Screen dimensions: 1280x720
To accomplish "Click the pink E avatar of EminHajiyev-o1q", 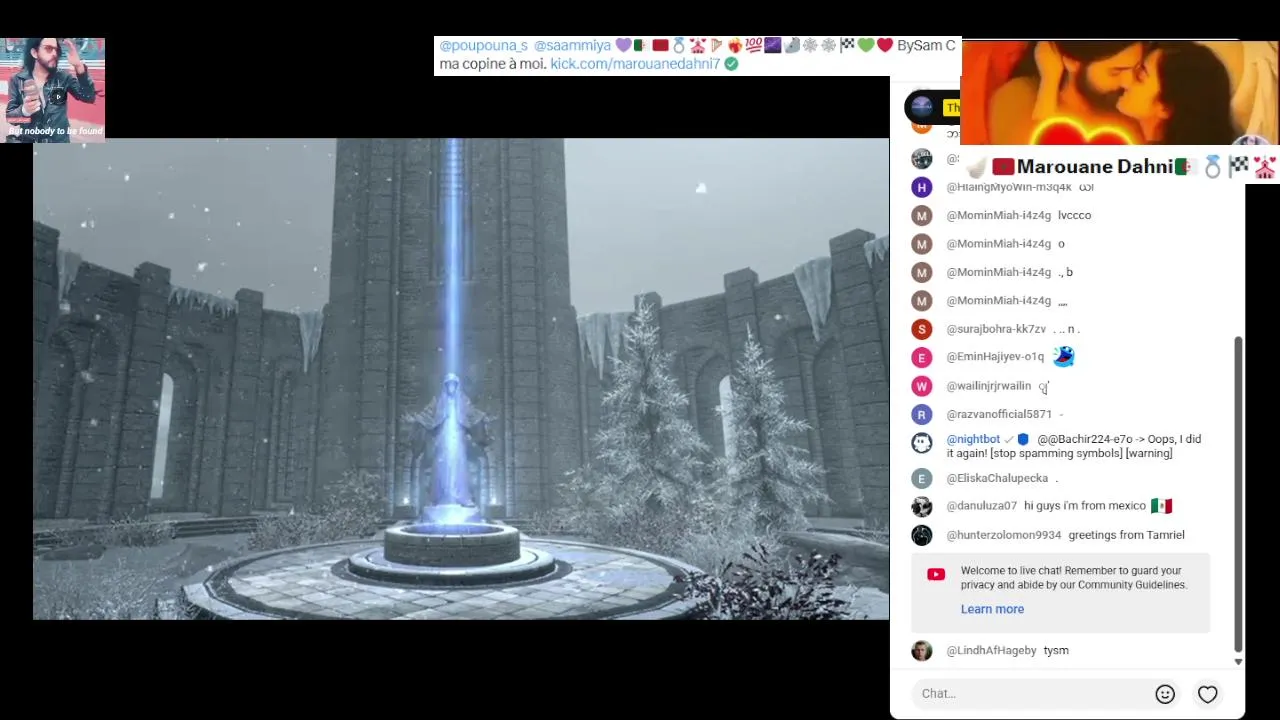I will click(922, 357).
